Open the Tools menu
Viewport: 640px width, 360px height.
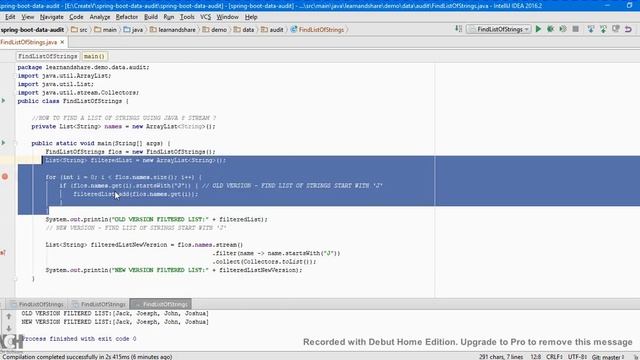[x=187, y=17]
